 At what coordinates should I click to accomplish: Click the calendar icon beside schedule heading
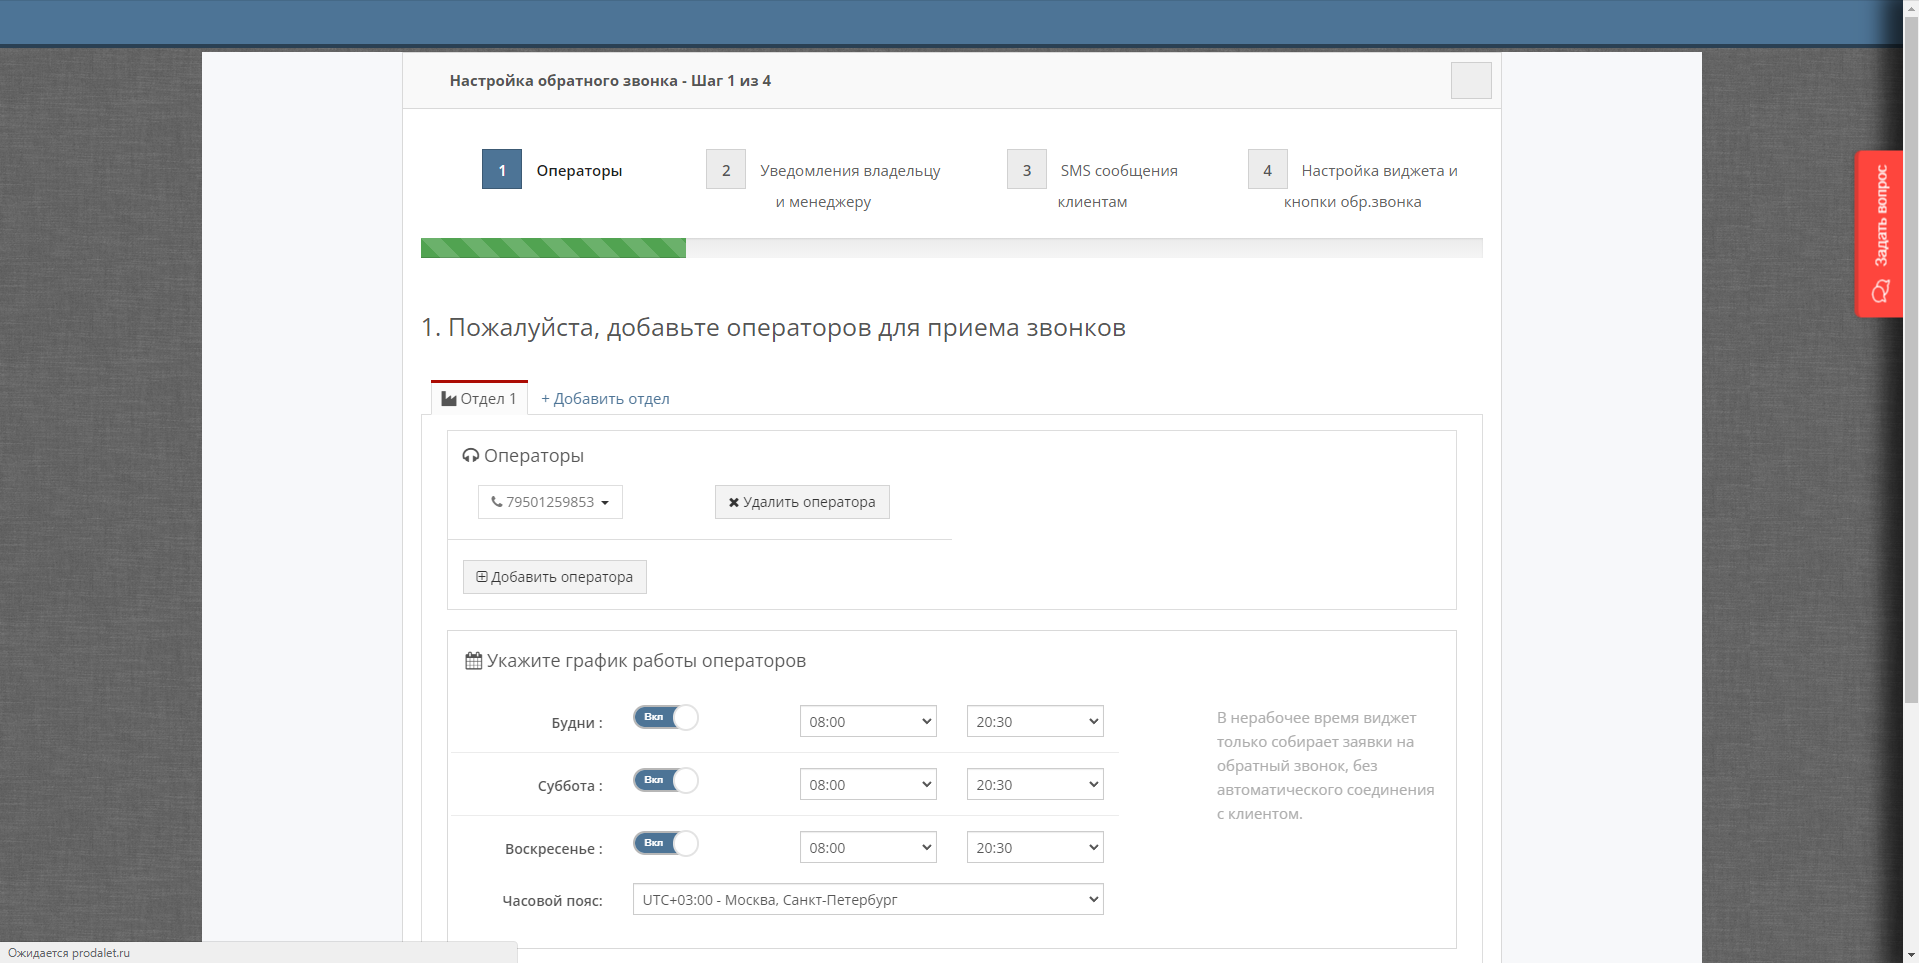pyautogui.click(x=474, y=661)
